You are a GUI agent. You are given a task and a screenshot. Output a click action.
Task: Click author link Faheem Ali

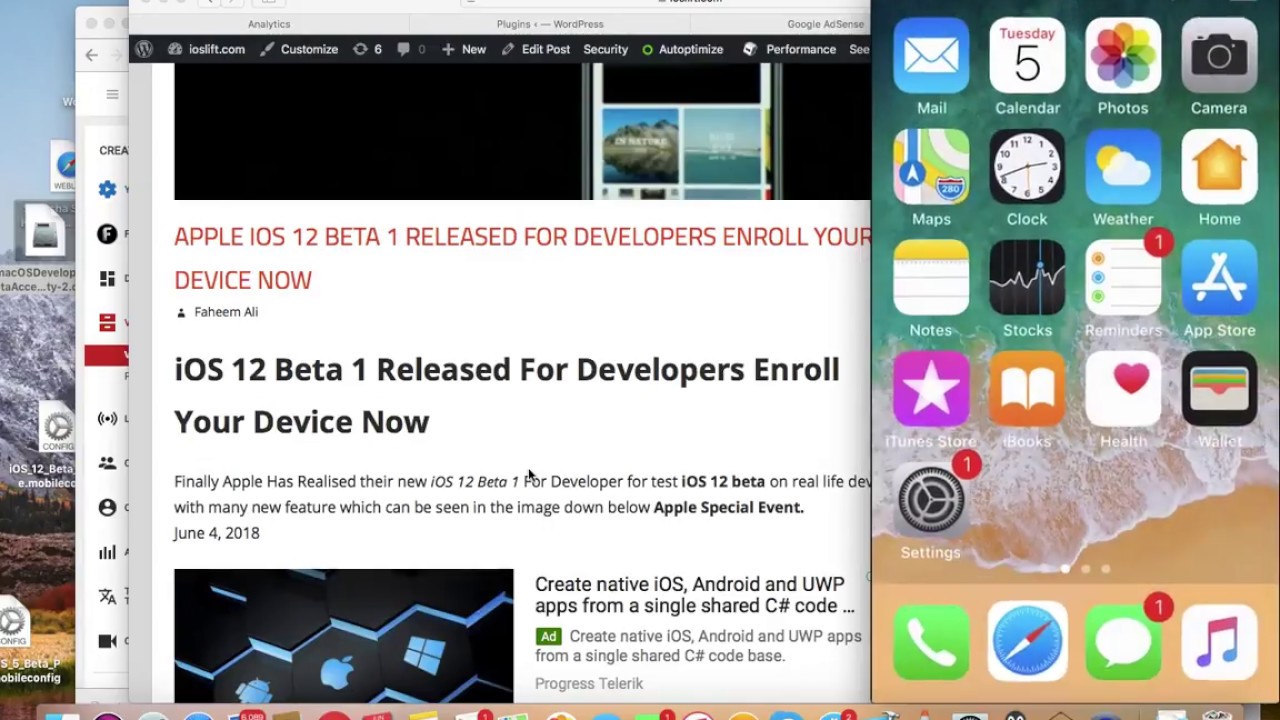(x=226, y=312)
